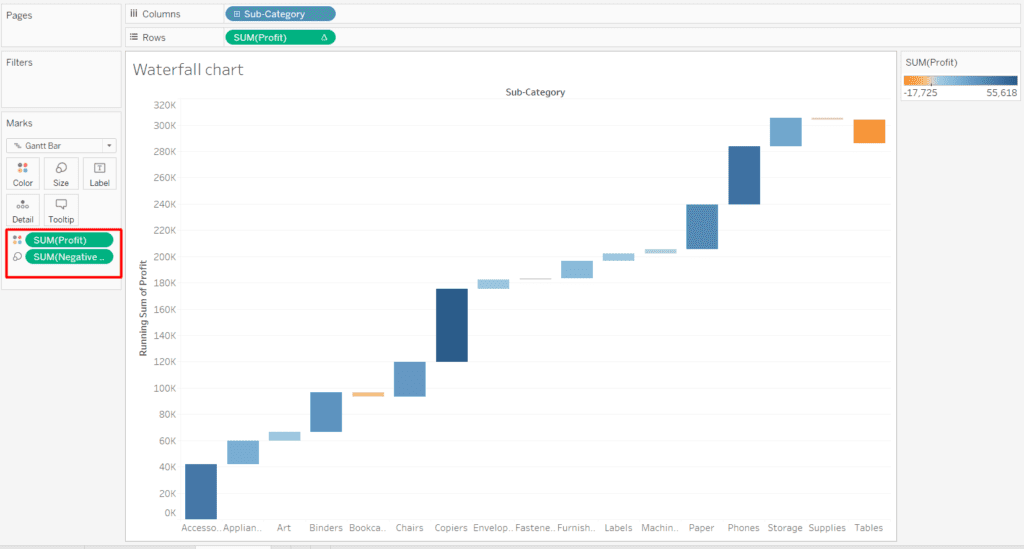Select the Art bar
1024x549 pixels.
click(285, 436)
